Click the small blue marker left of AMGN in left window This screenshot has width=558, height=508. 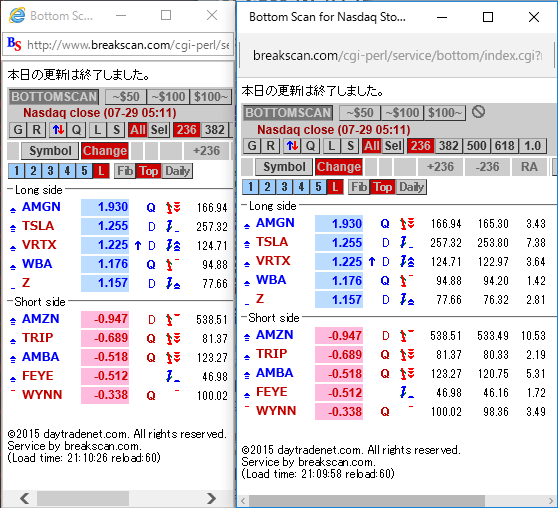tap(13, 210)
